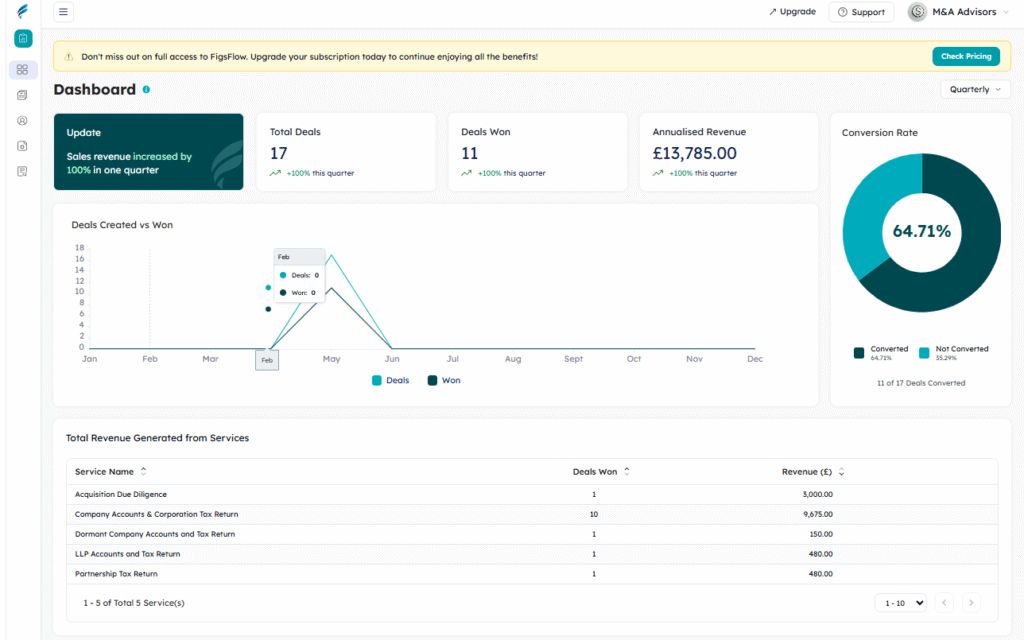The width and height of the screenshot is (1024, 640).
Task: Click the FigsFlow logo in the sidebar
Action: pyautogui.click(x=21, y=12)
